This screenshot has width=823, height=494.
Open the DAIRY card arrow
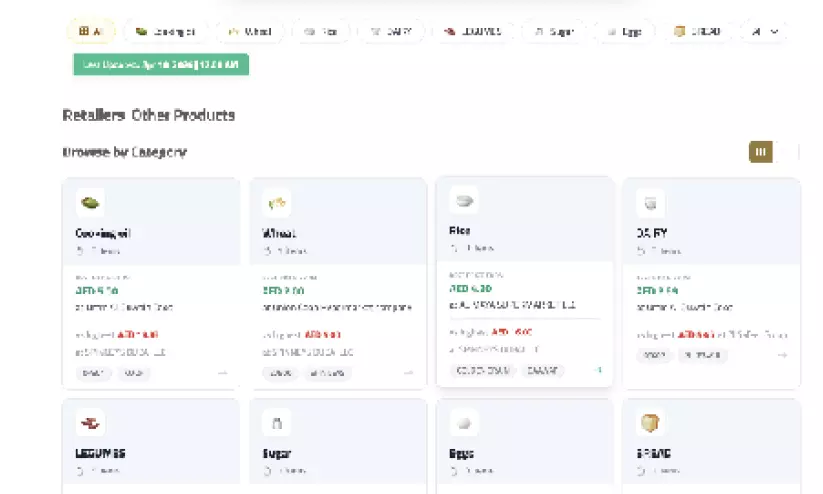point(782,355)
